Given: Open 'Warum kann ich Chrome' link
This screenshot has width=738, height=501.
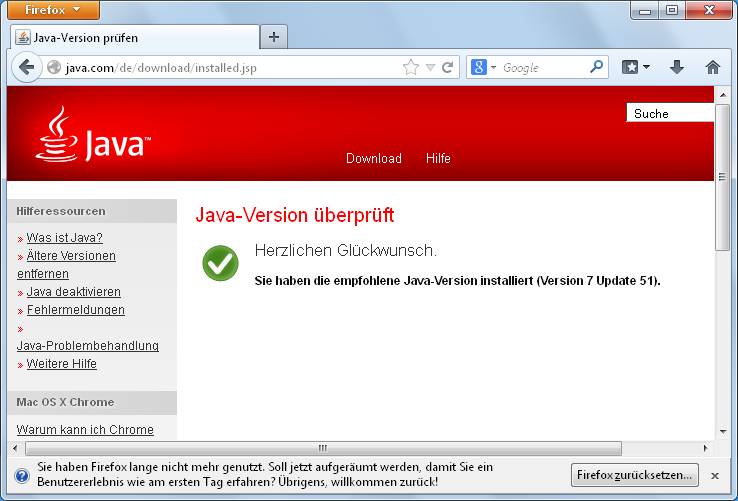Looking at the screenshot, I should coord(85,430).
